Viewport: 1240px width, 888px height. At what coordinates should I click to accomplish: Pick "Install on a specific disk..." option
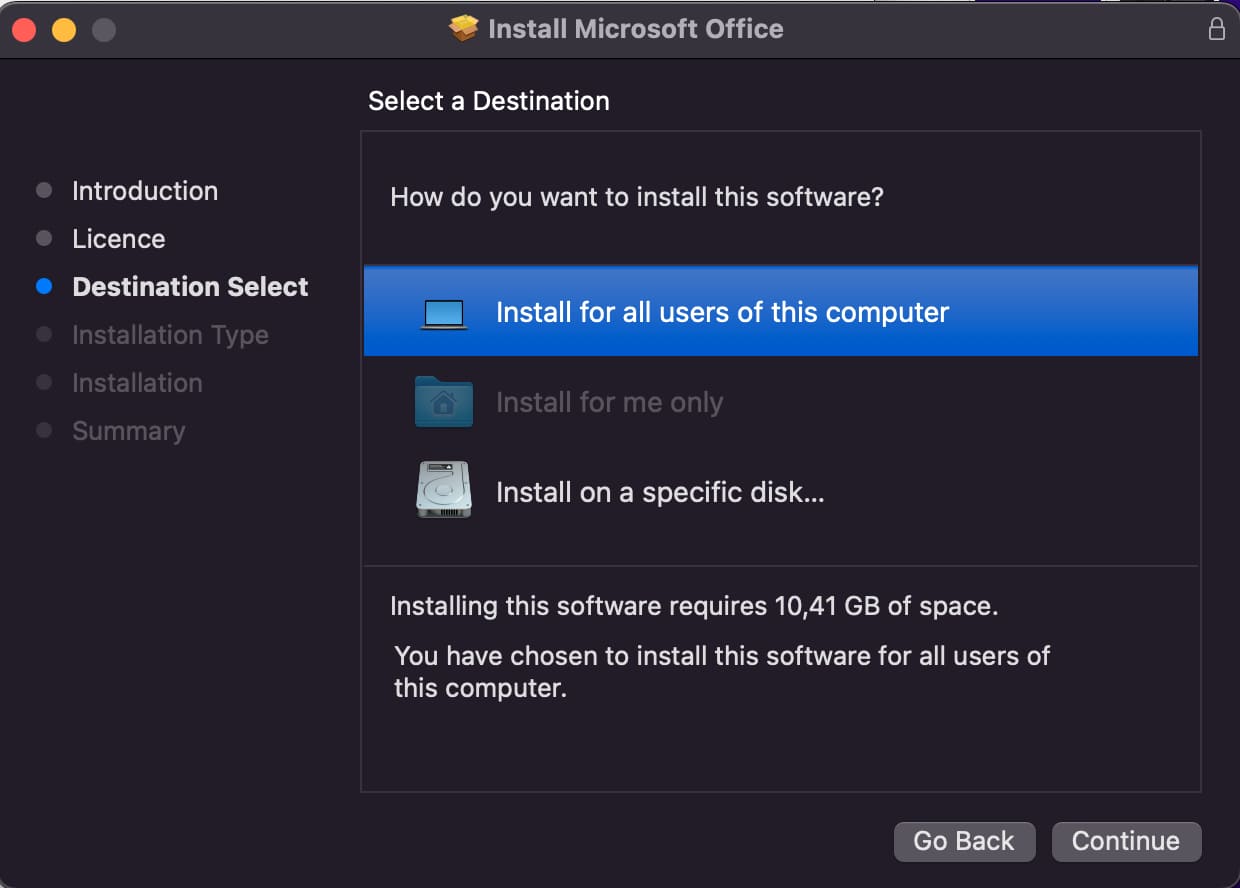(660, 493)
